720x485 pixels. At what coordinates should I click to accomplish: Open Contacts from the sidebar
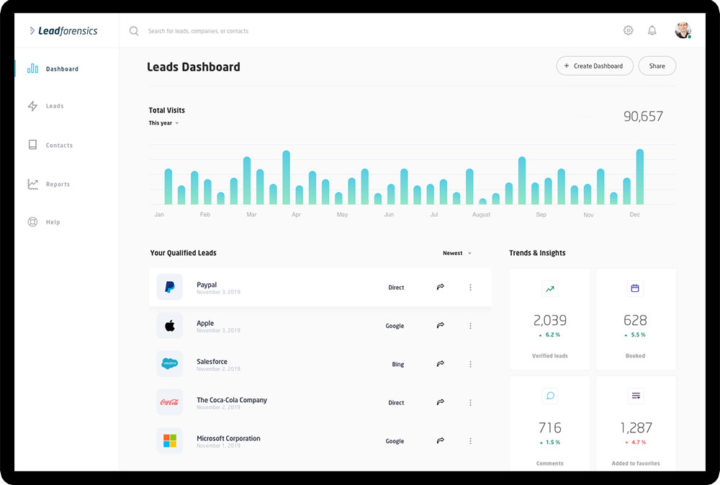pyautogui.click(x=58, y=145)
